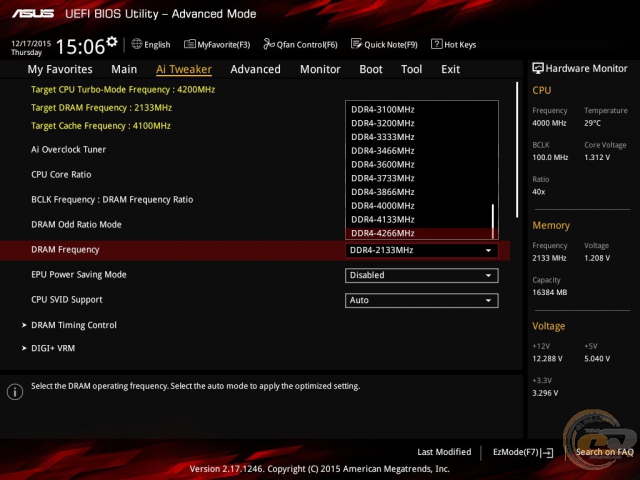This screenshot has height=480, width=640.
Task: Open the DRAM Frequency dropdown
Action: (x=422, y=250)
